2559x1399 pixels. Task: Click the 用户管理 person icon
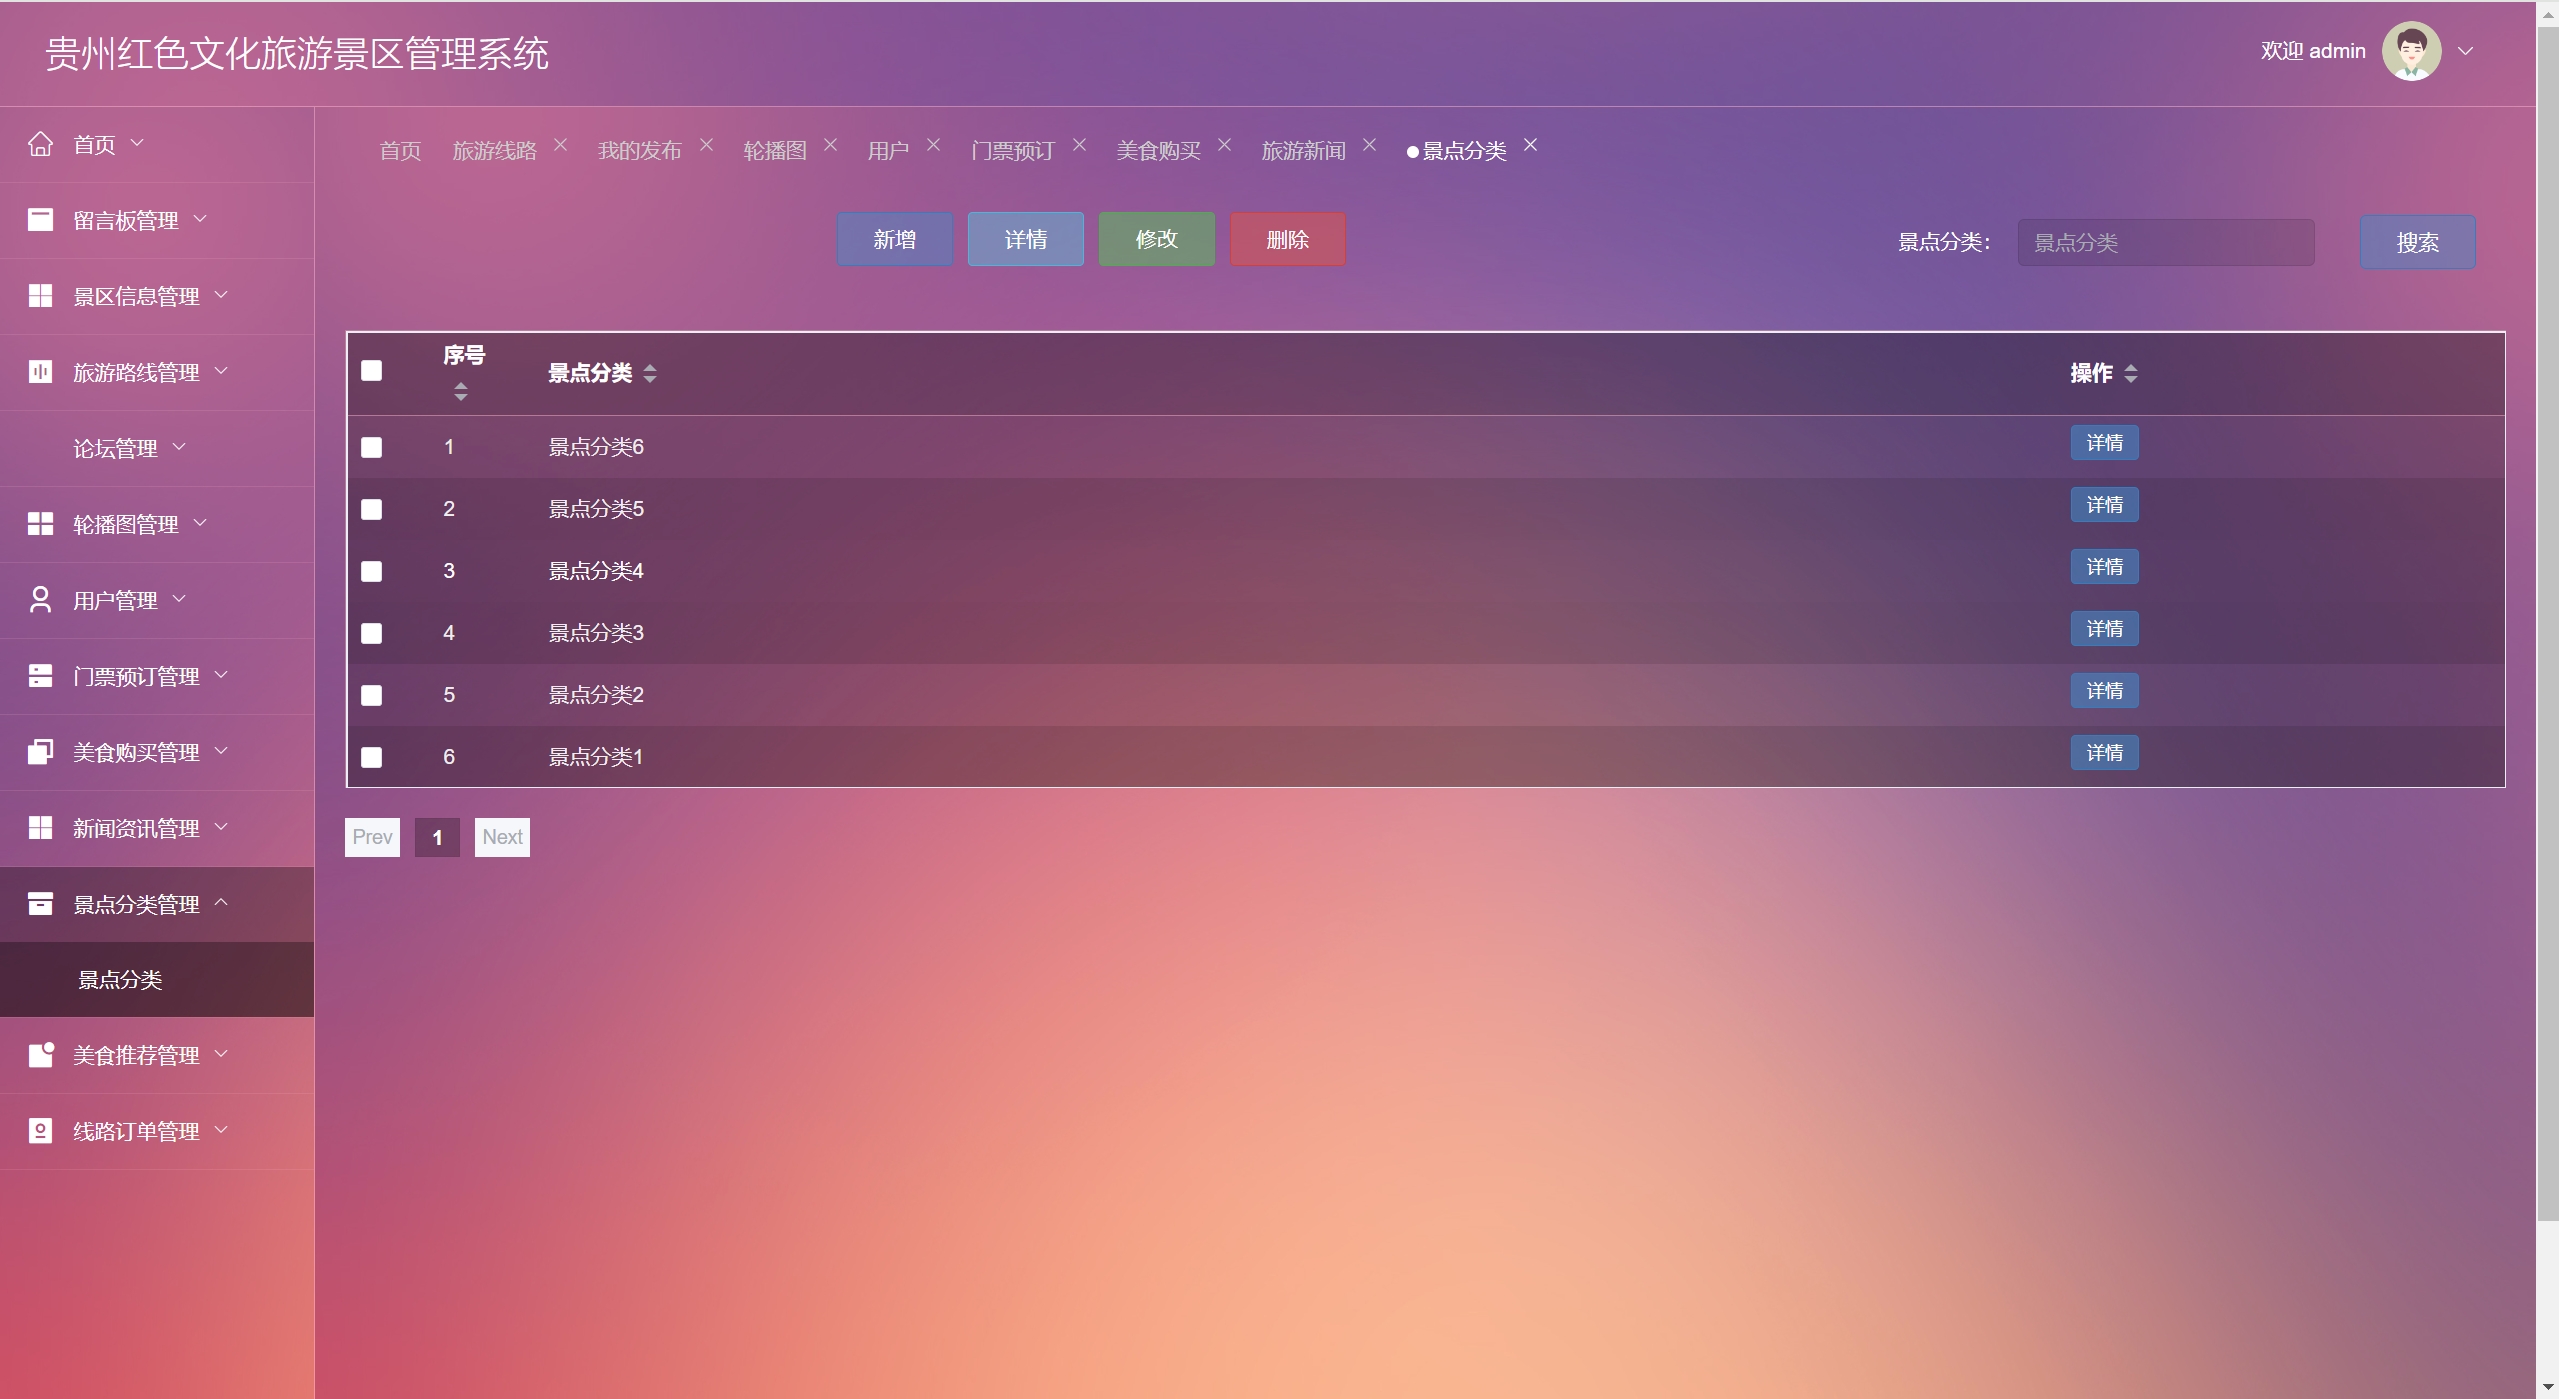pyautogui.click(x=40, y=600)
